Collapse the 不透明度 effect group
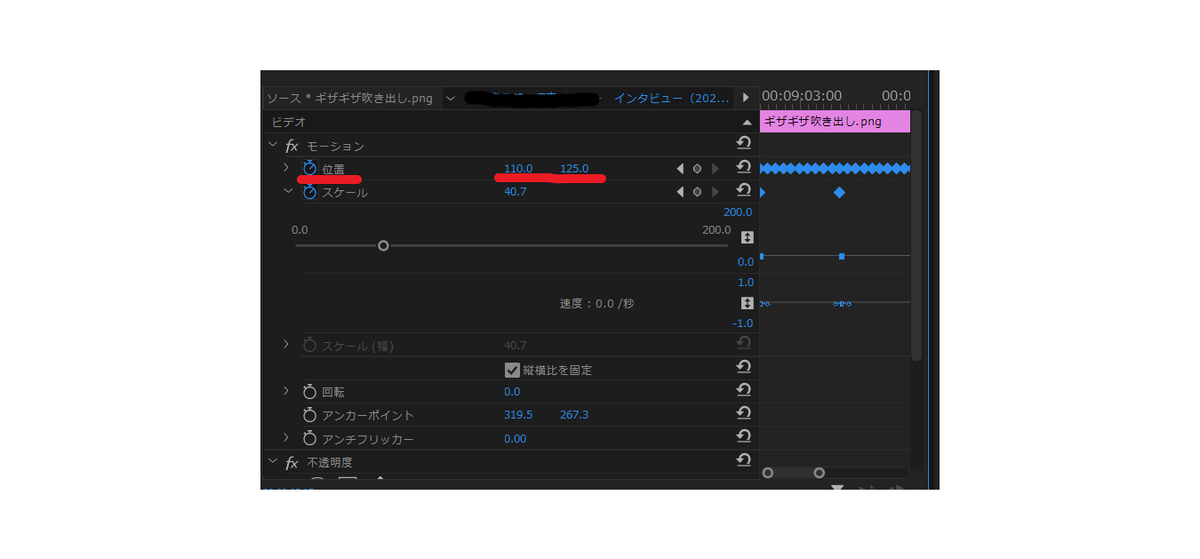 (x=272, y=462)
